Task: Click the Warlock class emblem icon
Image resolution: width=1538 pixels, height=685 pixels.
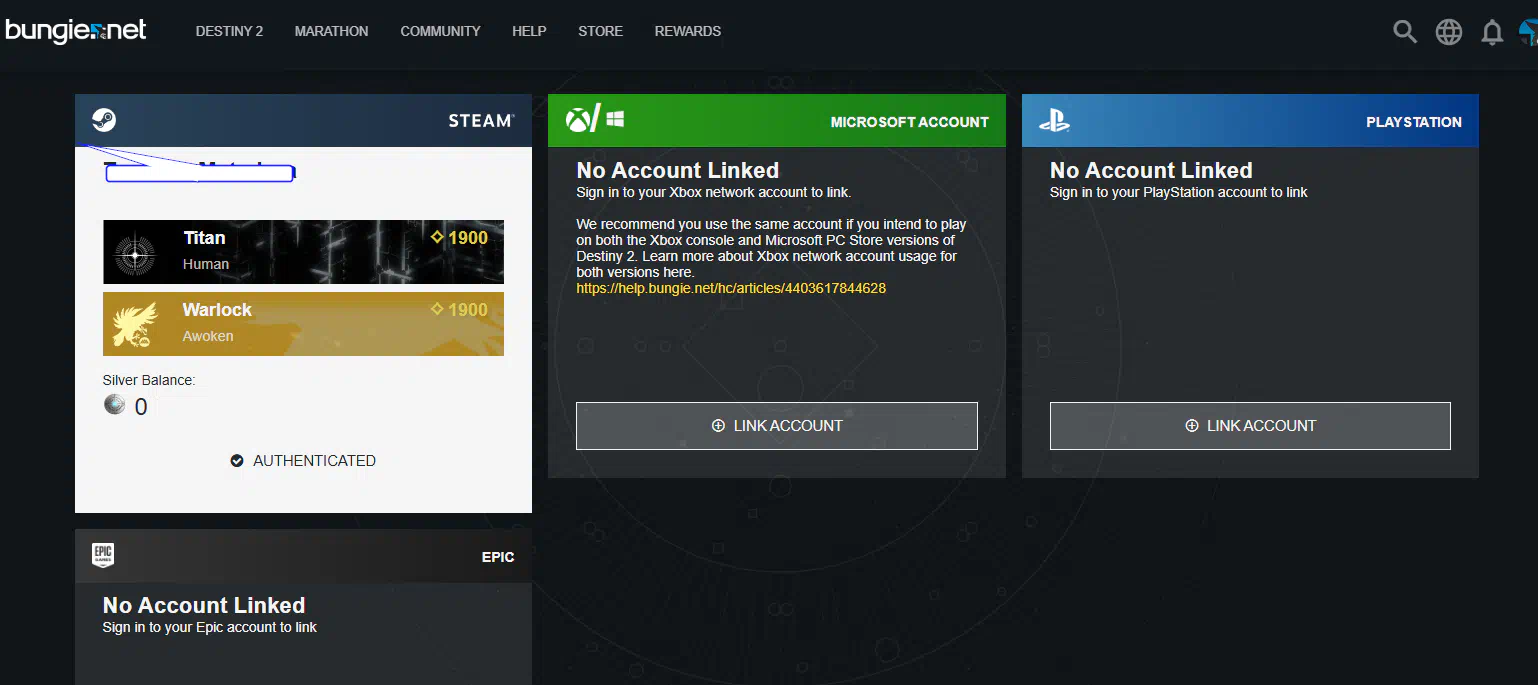Action: 135,324
